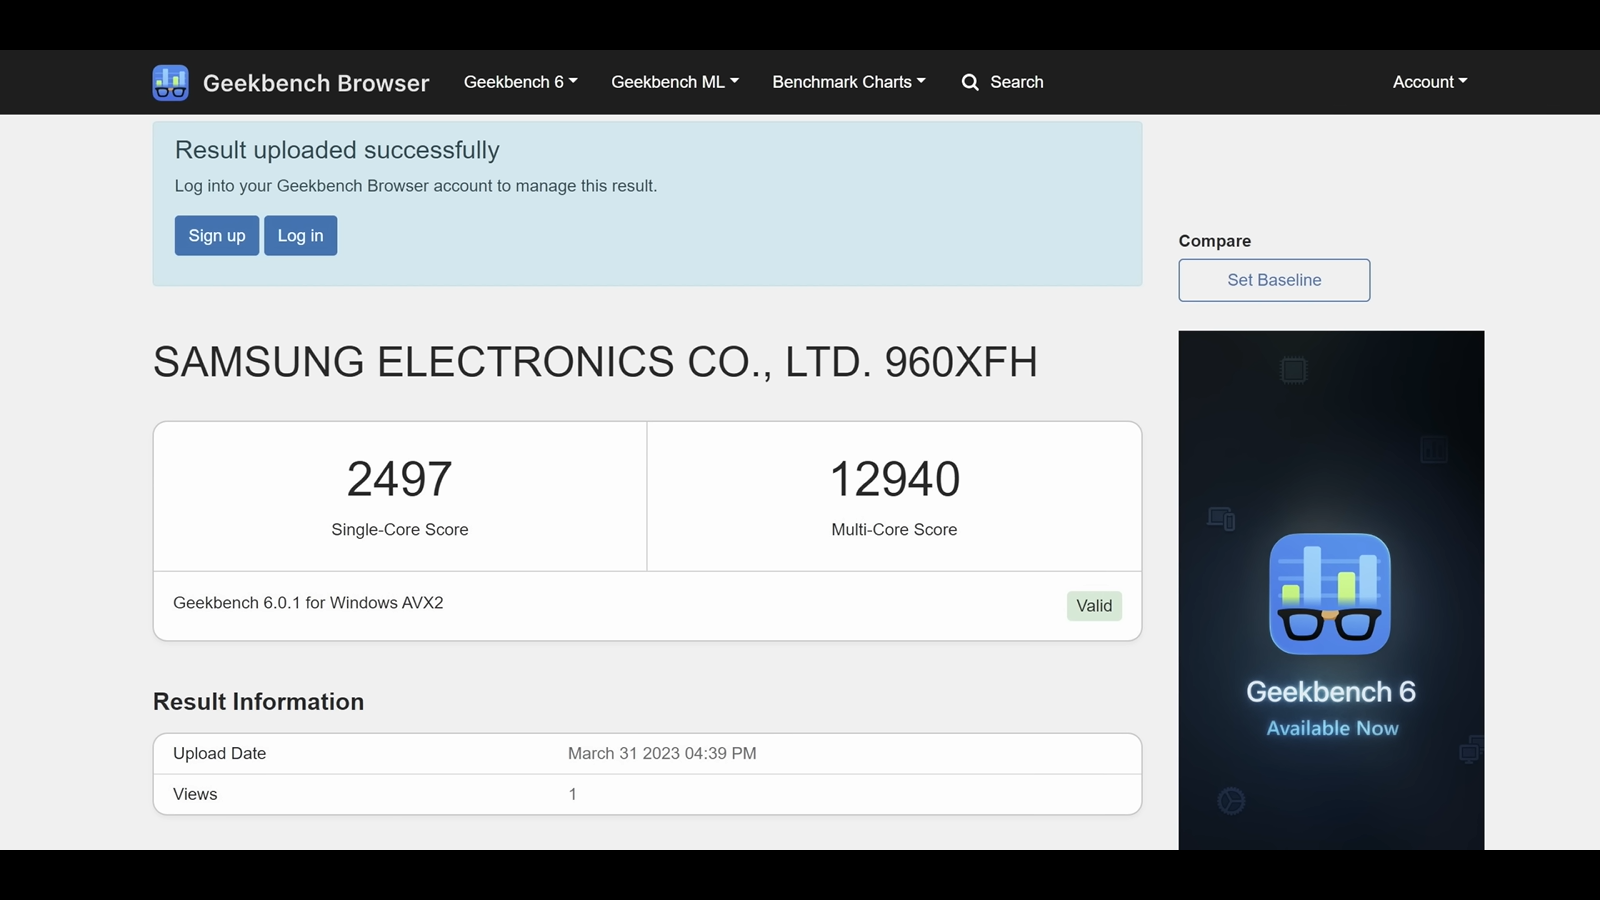This screenshot has width=1600, height=900.
Task: Click the Upload Date value March 31 2023
Action: pos(662,753)
